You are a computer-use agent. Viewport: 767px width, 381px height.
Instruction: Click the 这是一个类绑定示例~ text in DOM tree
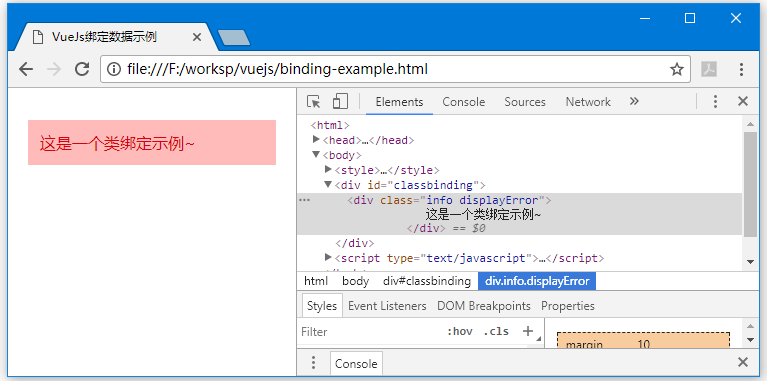click(x=483, y=215)
